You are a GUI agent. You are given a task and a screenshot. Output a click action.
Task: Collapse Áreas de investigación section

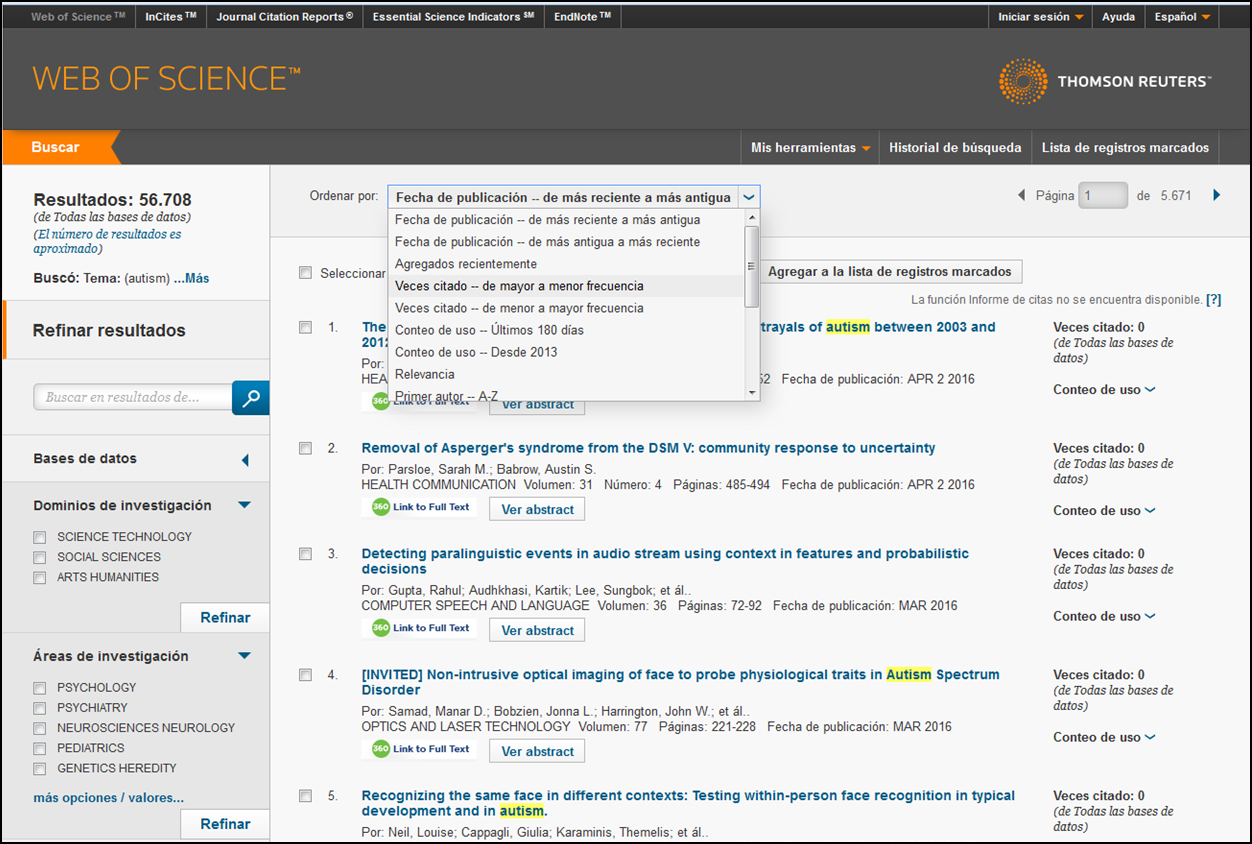coord(245,657)
